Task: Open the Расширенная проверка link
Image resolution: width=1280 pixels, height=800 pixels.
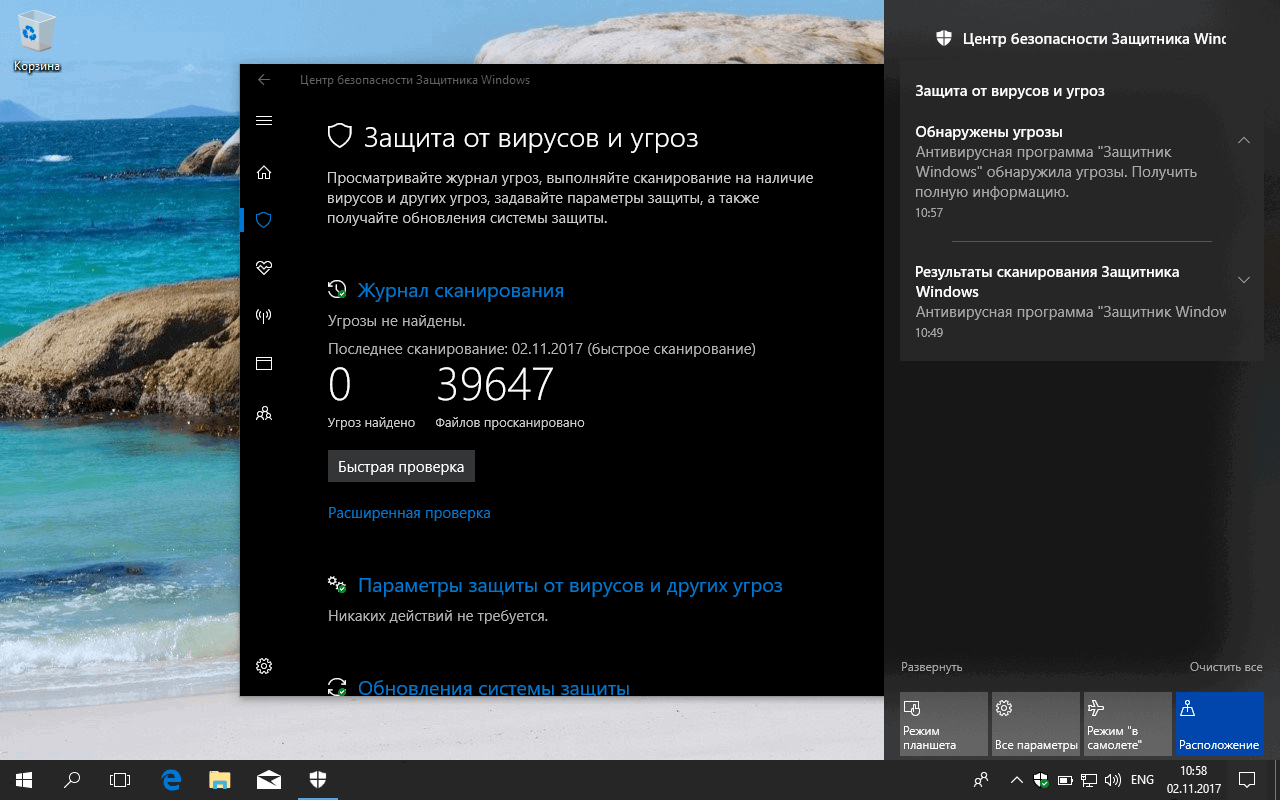Action: (409, 512)
